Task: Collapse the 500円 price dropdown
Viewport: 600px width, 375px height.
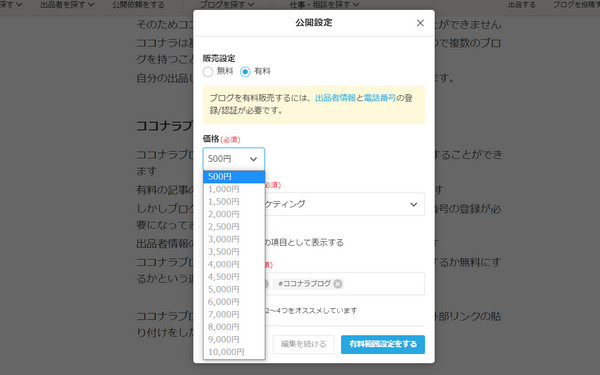Action: (234, 159)
